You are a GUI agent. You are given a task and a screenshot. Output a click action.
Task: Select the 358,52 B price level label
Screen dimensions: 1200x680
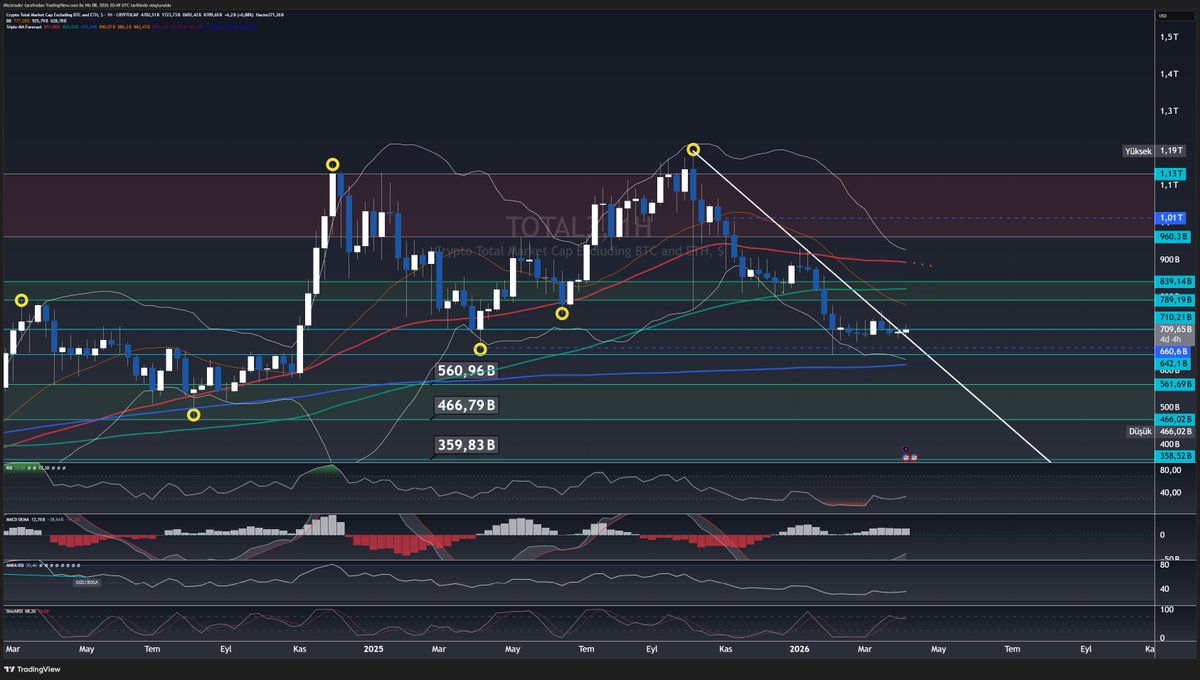(x=1173, y=455)
